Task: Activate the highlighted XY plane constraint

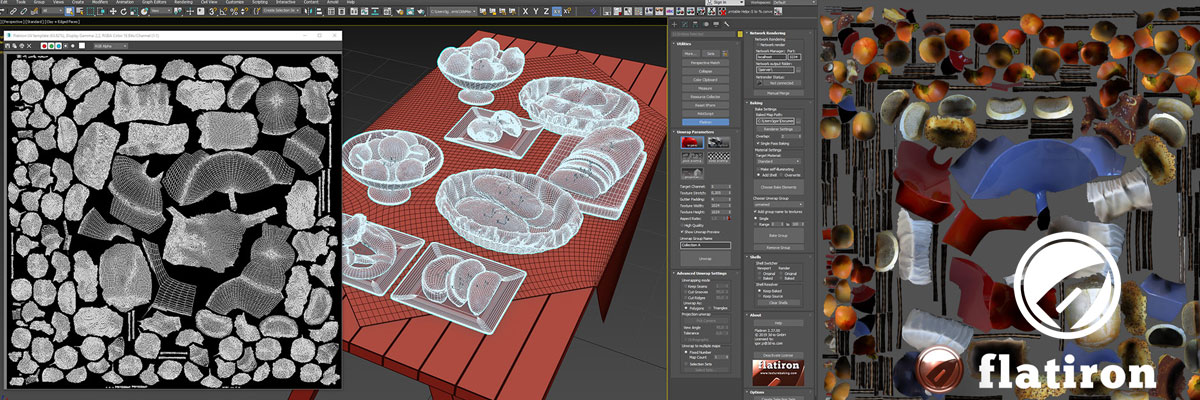Action: 557,11
